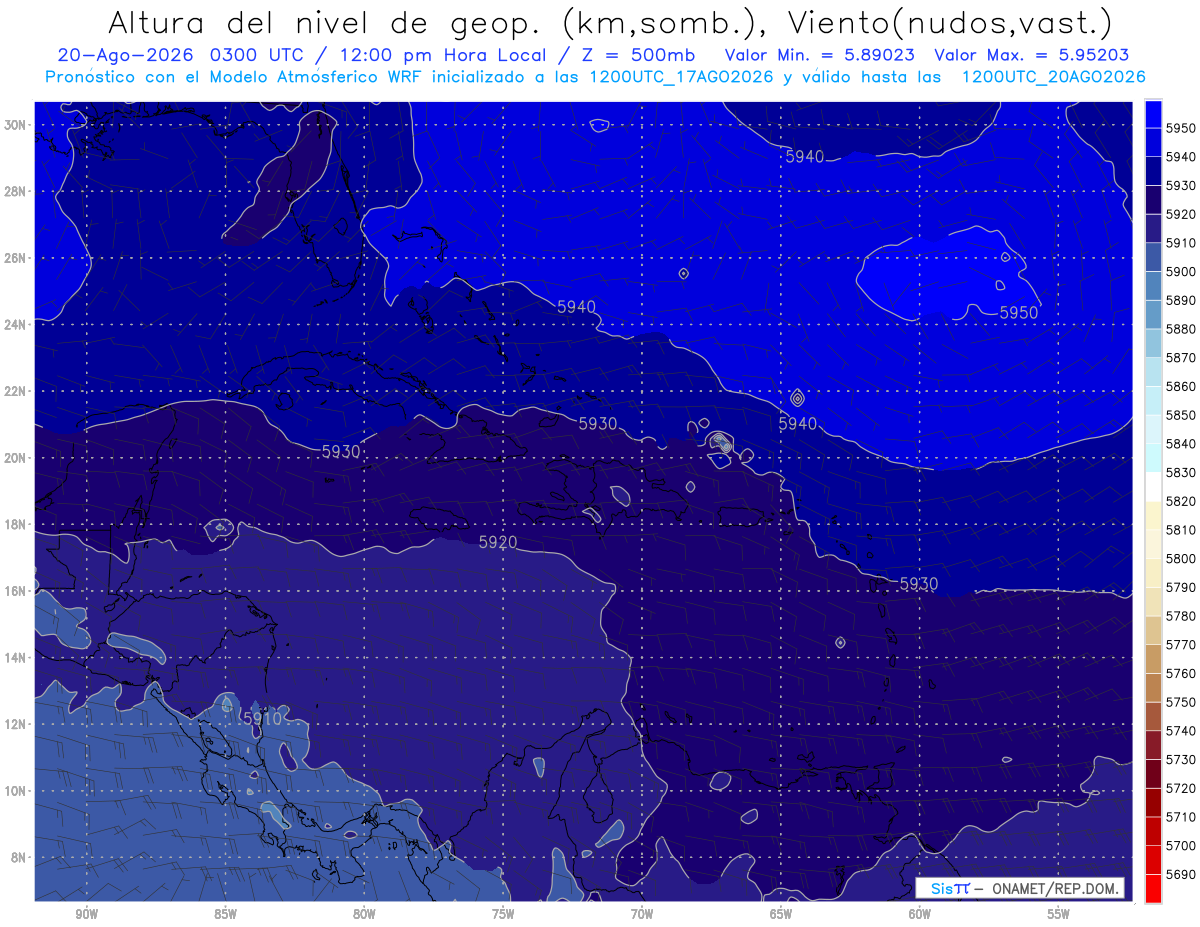The height and width of the screenshot is (927, 1200).
Task: Click the 20N latitude axis label
Action: [x=14, y=458]
